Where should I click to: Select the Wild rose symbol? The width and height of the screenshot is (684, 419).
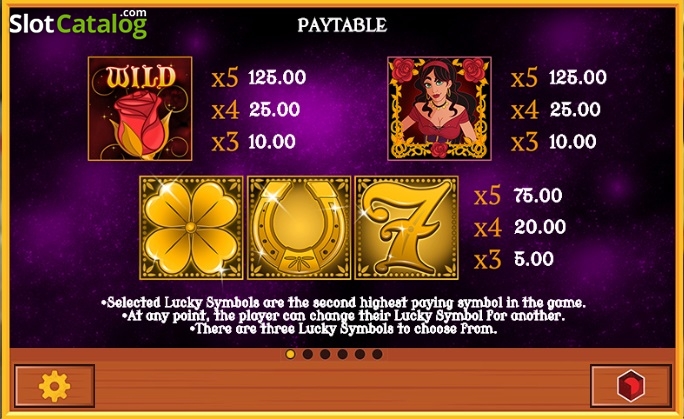(140, 109)
